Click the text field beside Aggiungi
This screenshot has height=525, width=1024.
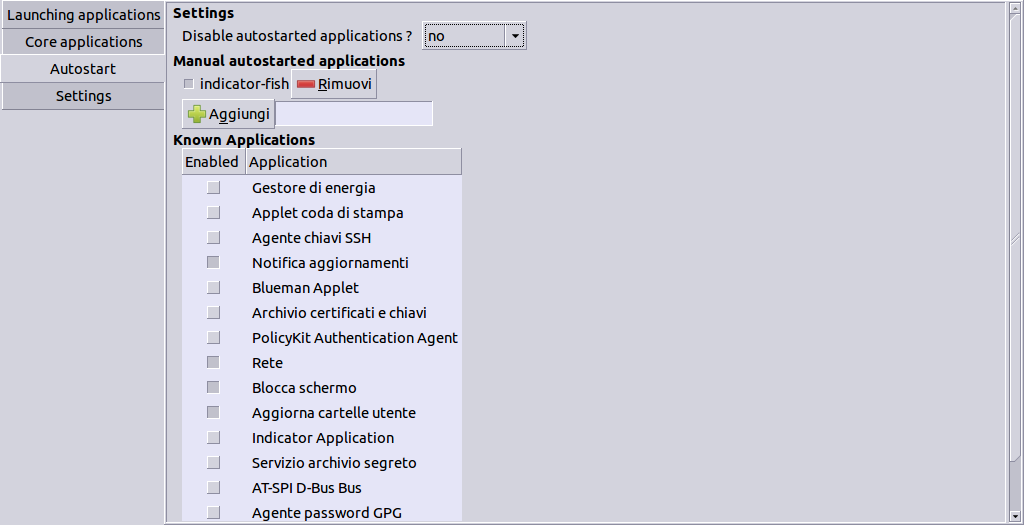(x=354, y=114)
